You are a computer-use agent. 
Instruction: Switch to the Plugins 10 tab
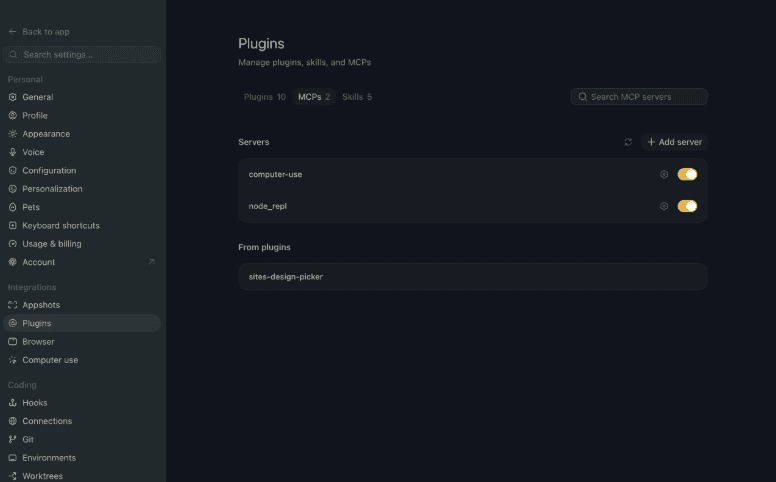click(265, 97)
